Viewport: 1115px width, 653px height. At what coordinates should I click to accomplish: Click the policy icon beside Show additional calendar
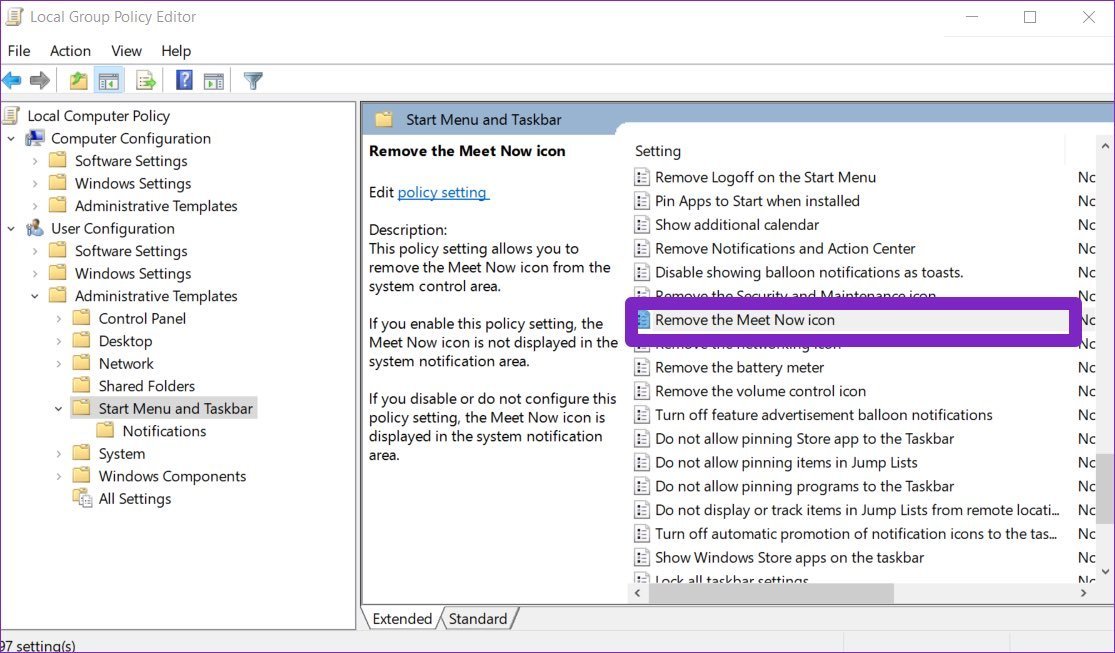click(641, 225)
